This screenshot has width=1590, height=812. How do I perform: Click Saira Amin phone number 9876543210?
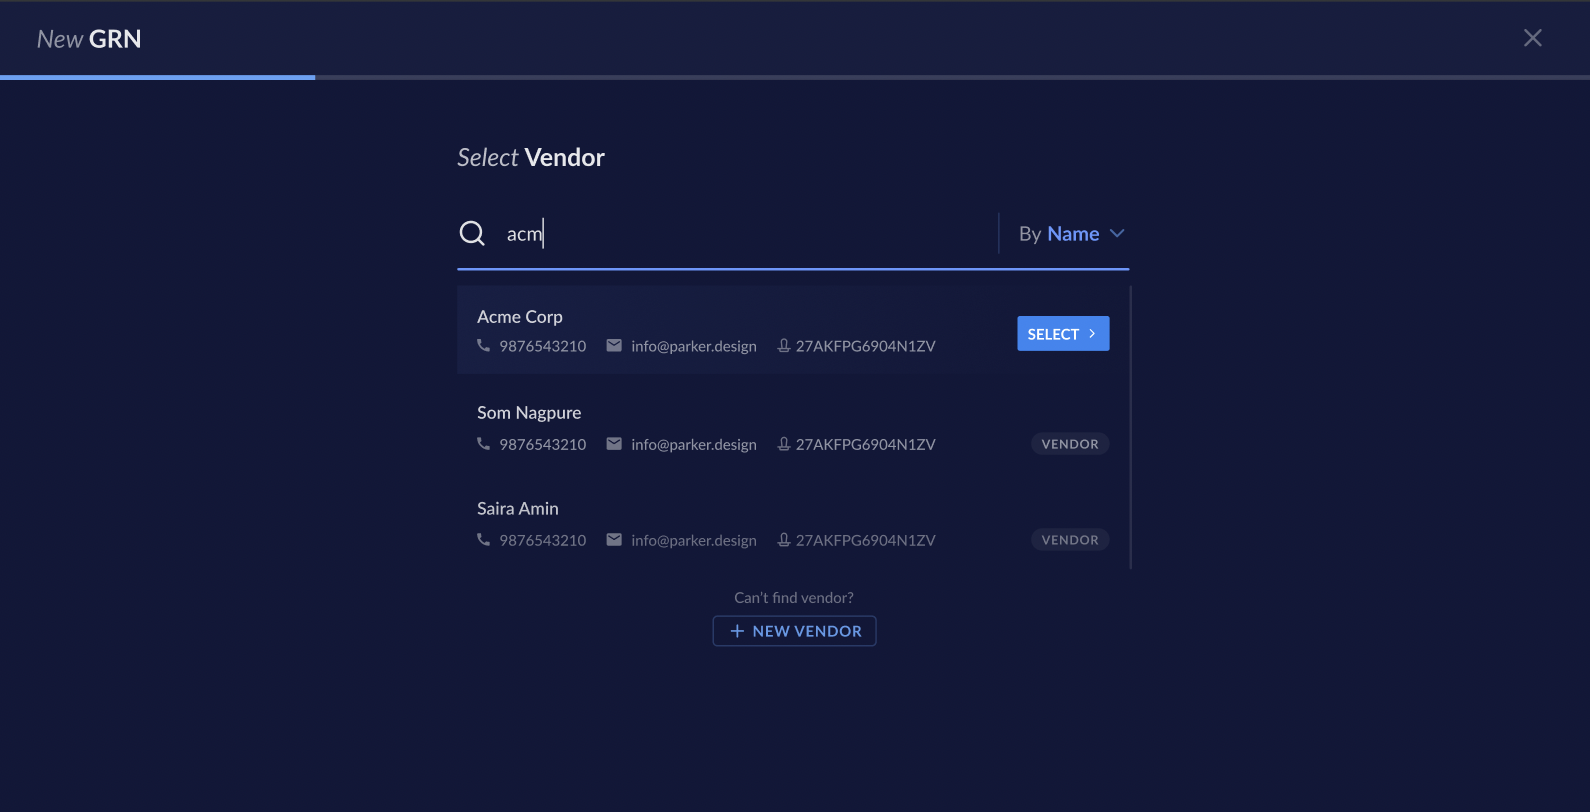(543, 540)
